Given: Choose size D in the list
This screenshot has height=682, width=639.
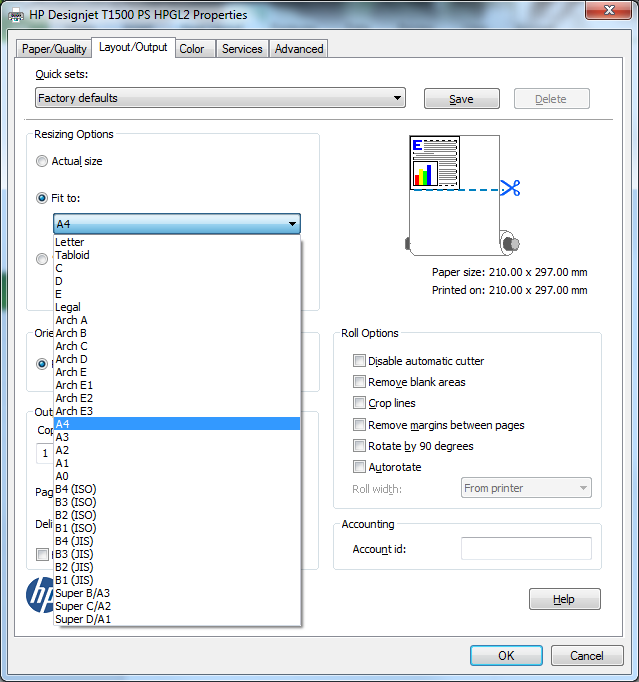Looking at the screenshot, I should [x=177, y=281].
